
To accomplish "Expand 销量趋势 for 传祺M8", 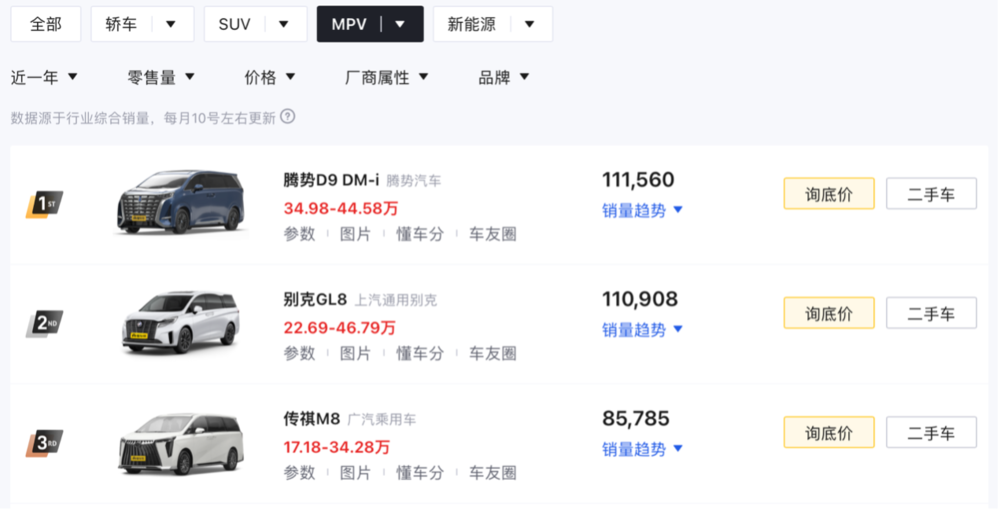I will pyautogui.click(x=642, y=449).
